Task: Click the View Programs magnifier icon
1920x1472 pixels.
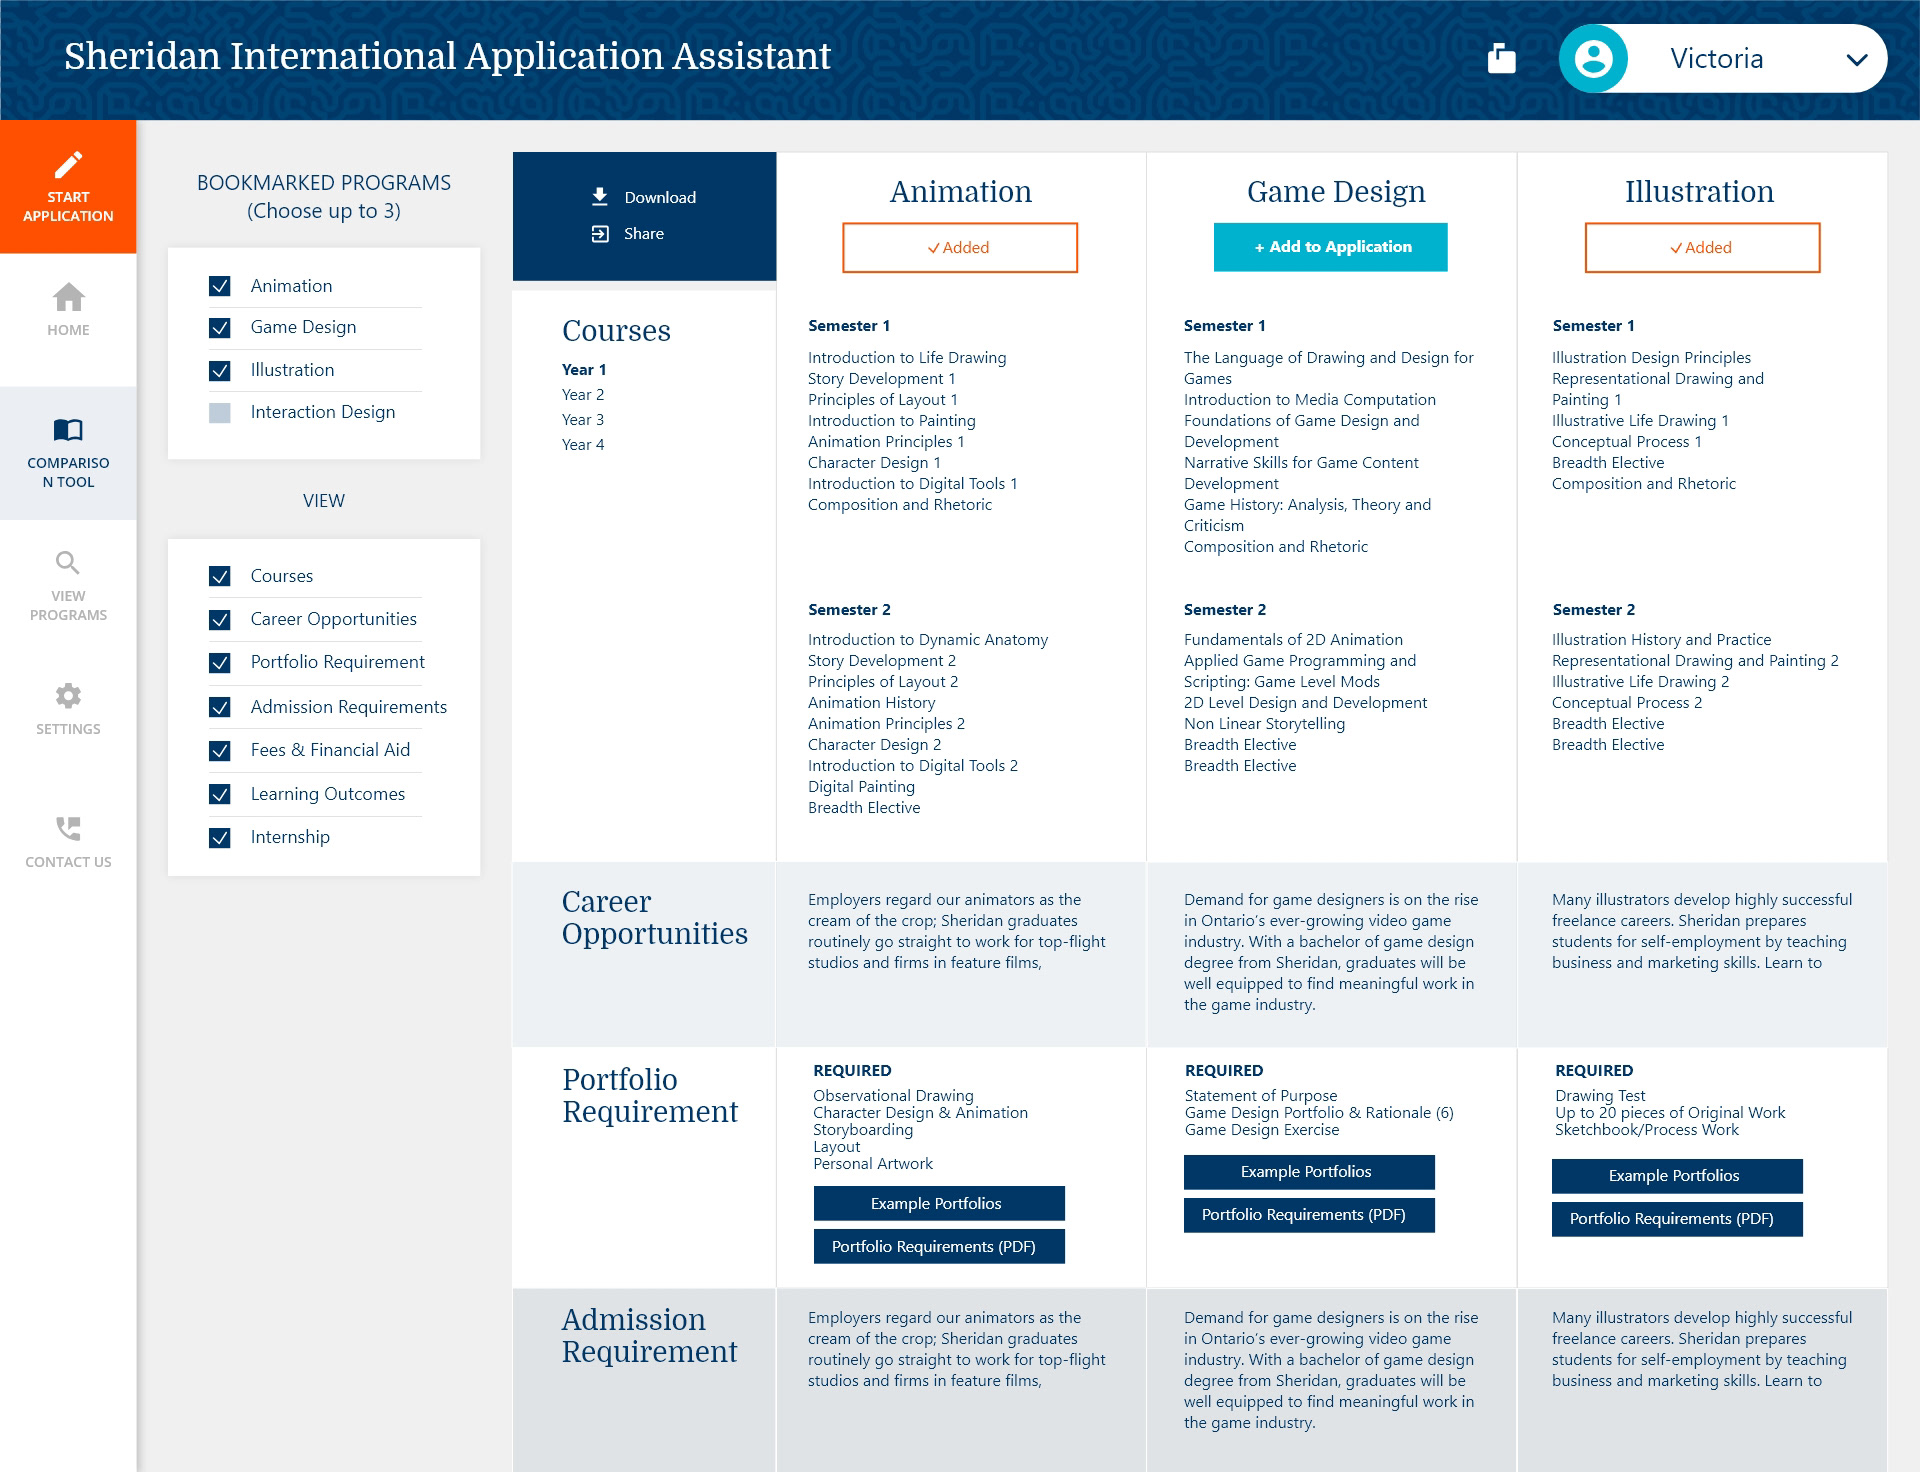Action: [x=67, y=563]
